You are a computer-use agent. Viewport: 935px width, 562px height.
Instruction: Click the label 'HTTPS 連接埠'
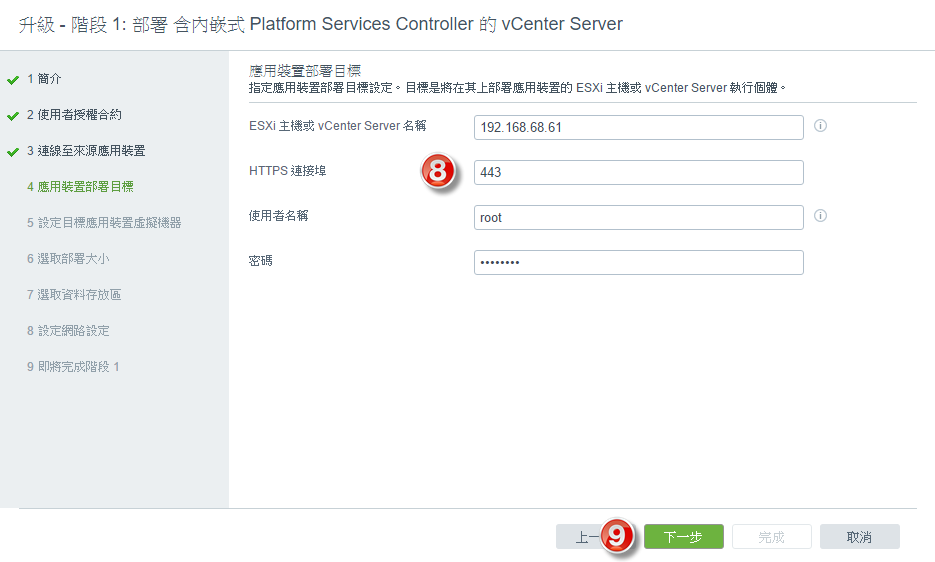(287, 171)
